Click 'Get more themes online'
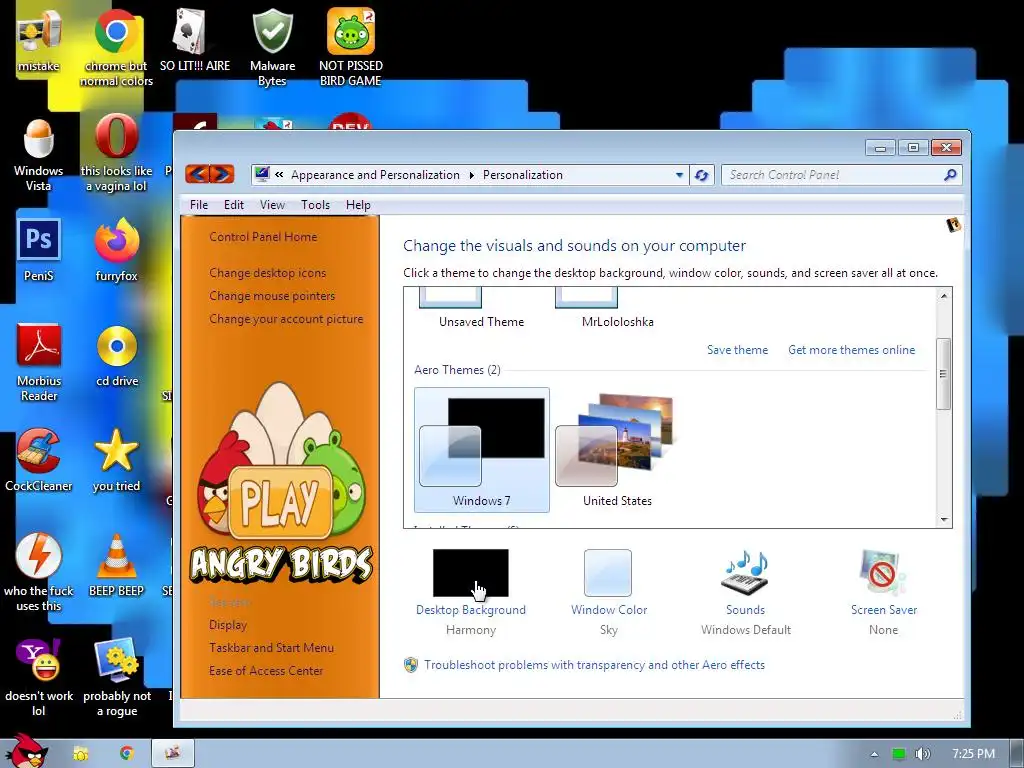This screenshot has width=1024, height=768. pyautogui.click(x=852, y=350)
